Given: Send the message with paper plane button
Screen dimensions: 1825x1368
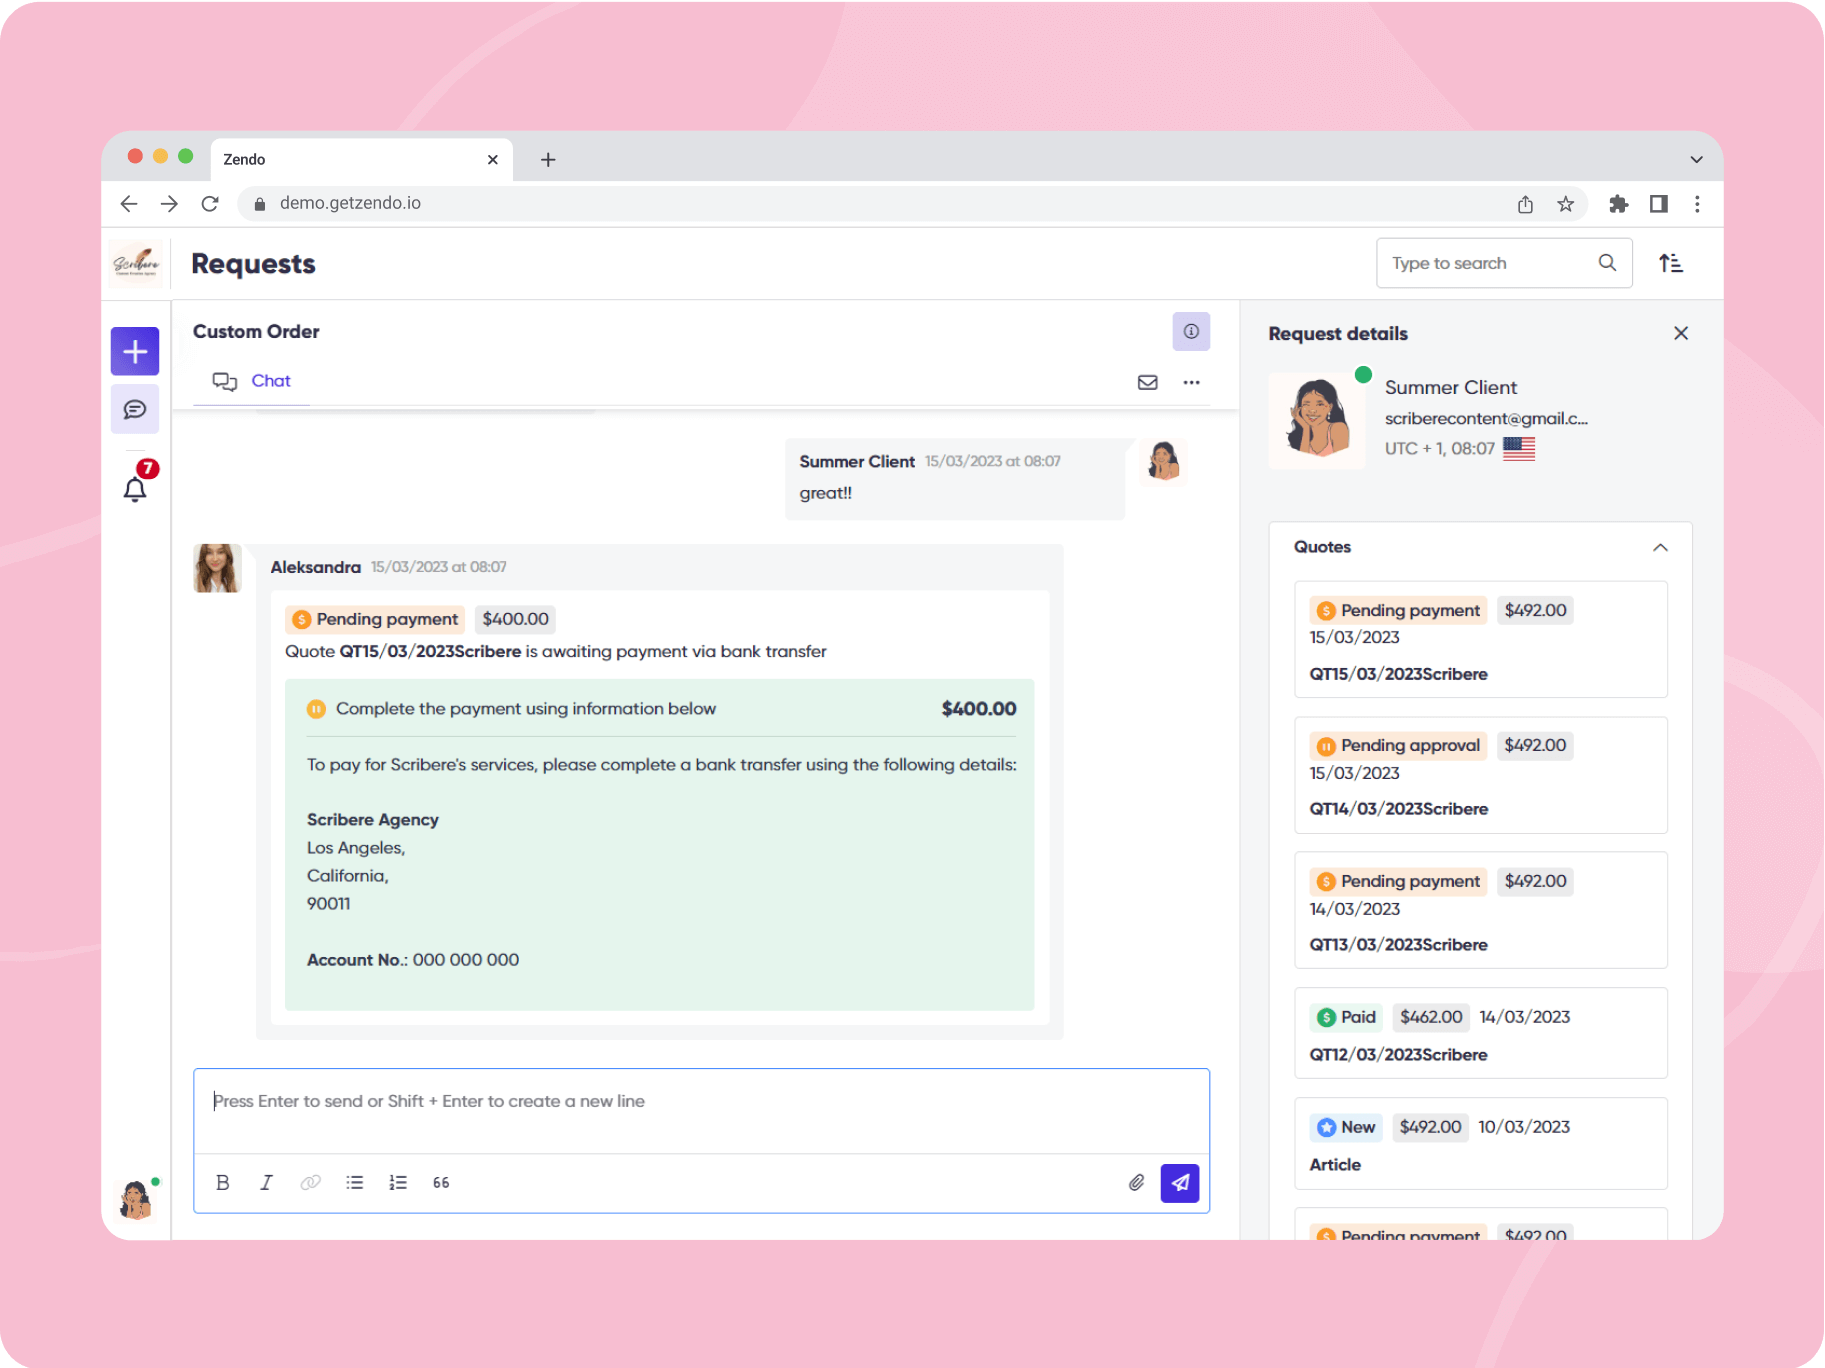Looking at the screenshot, I should [x=1180, y=1183].
